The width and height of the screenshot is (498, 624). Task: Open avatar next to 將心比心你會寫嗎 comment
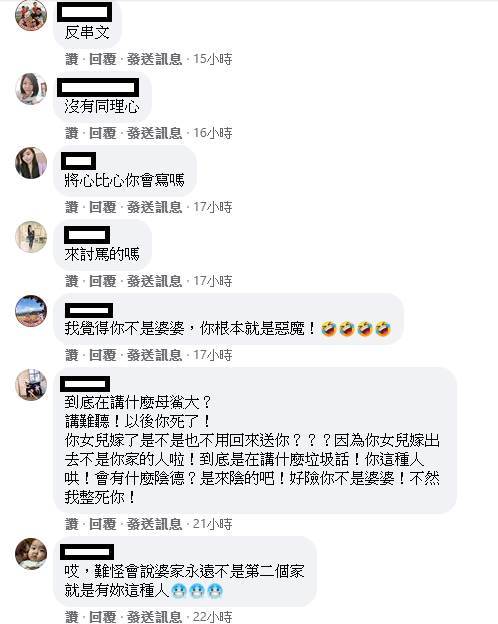[31, 163]
